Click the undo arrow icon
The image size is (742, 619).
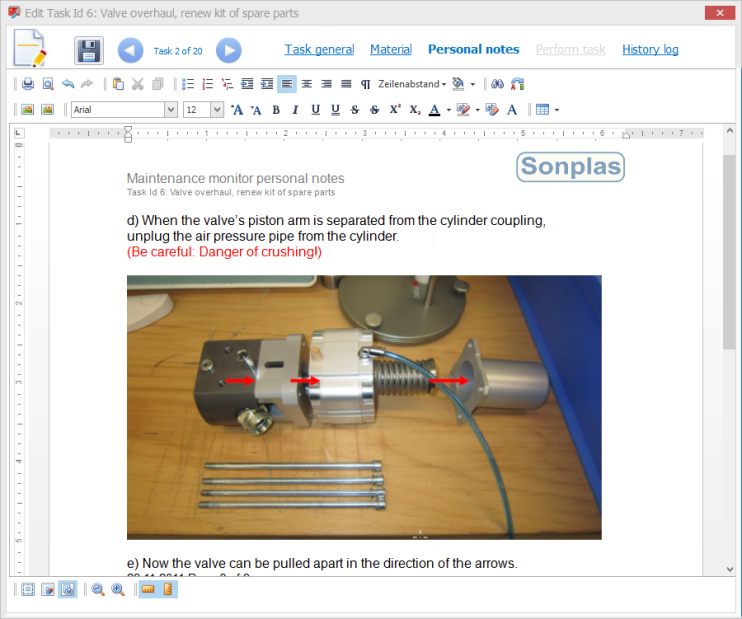click(68, 84)
